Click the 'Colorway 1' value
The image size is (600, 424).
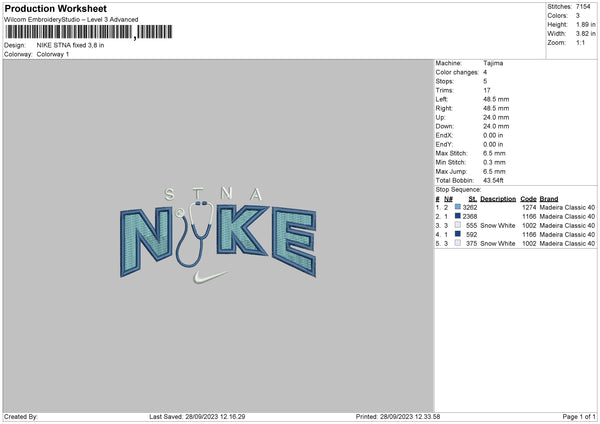pos(53,54)
